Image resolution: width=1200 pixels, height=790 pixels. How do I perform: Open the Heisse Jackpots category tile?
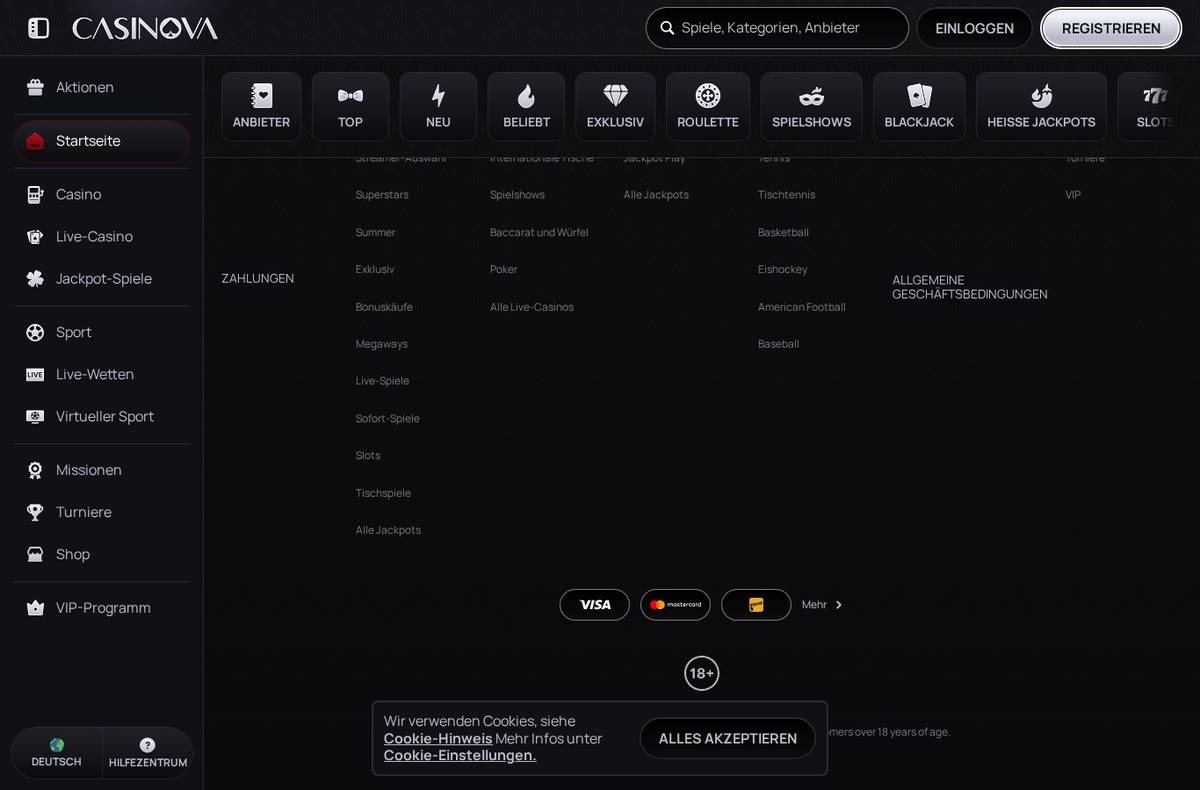1041,106
